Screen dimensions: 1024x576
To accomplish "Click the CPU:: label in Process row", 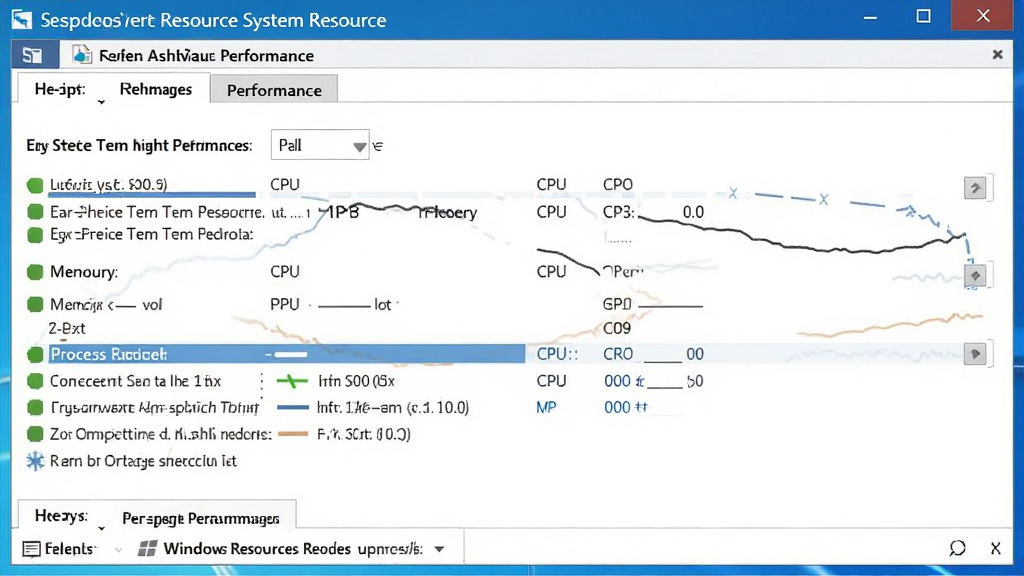I will tap(557, 354).
